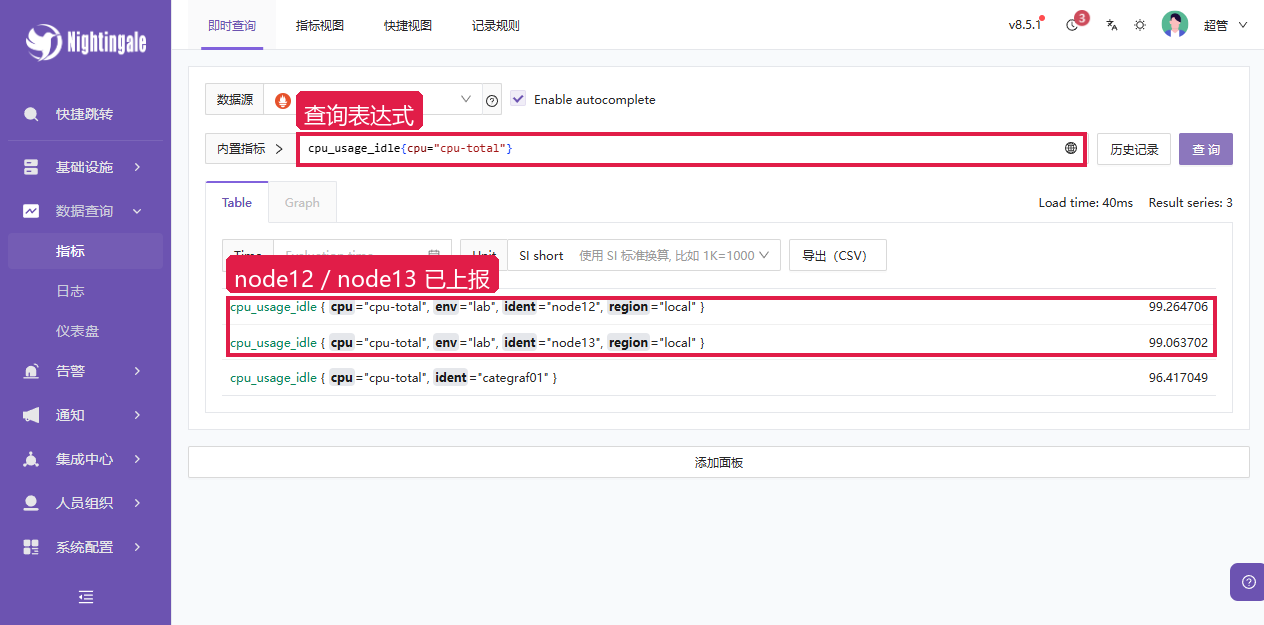Click the calendar icon in evaluation time
Screen dimensions: 1264x625
point(434,255)
